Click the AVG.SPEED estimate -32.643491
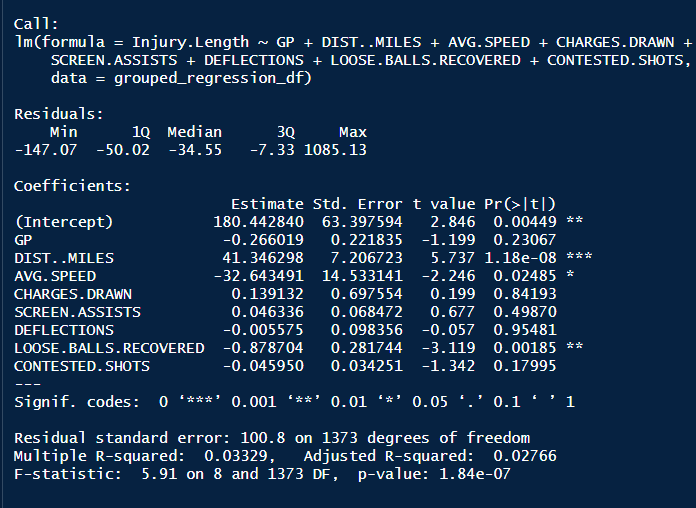 click(x=258, y=276)
